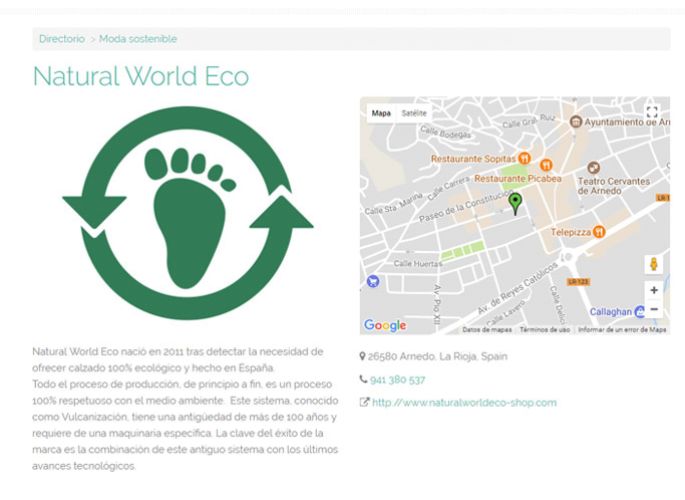The width and height of the screenshot is (685, 500).
Task: Click the Callaghan map label
Action: (610, 312)
